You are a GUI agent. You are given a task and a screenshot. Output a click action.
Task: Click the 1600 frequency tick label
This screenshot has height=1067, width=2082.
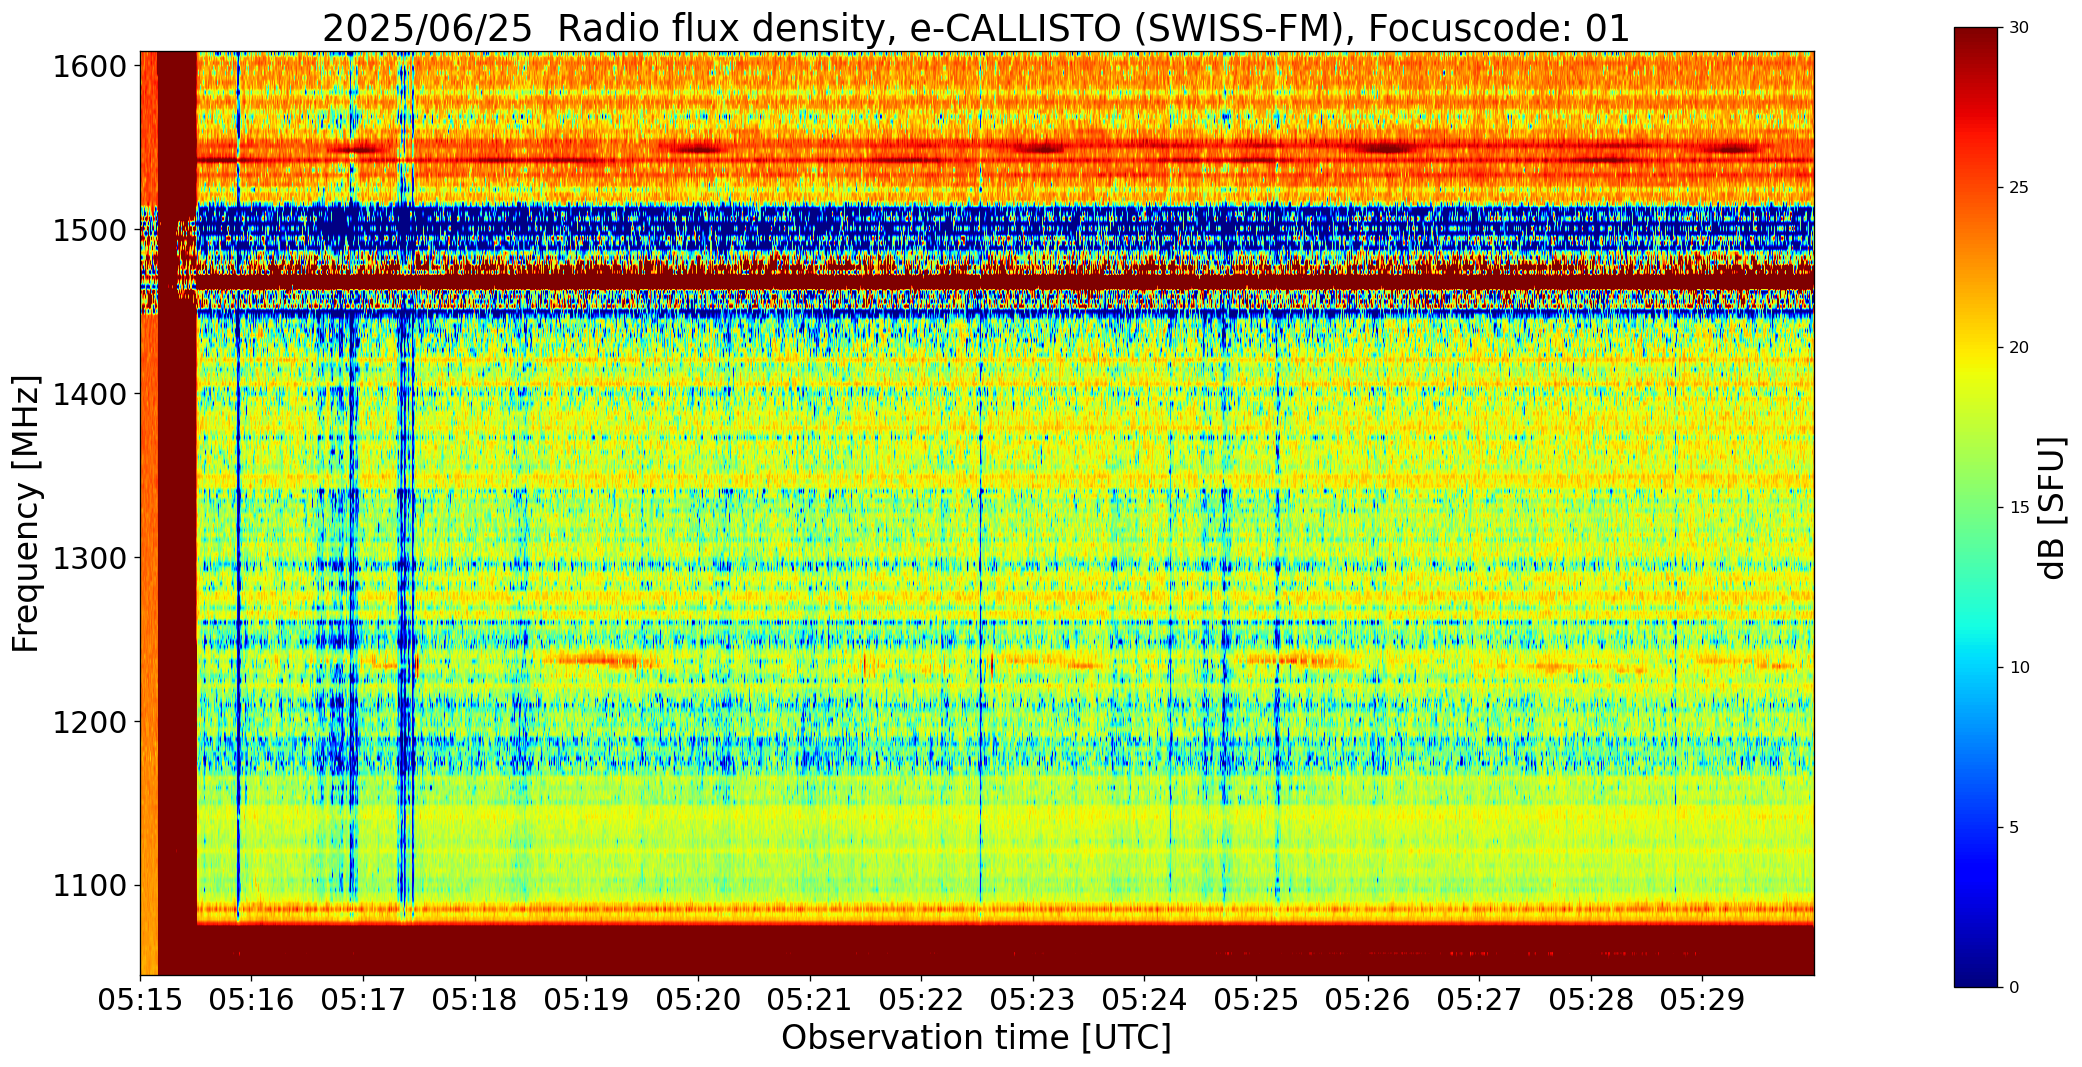pyautogui.click(x=90, y=67)
